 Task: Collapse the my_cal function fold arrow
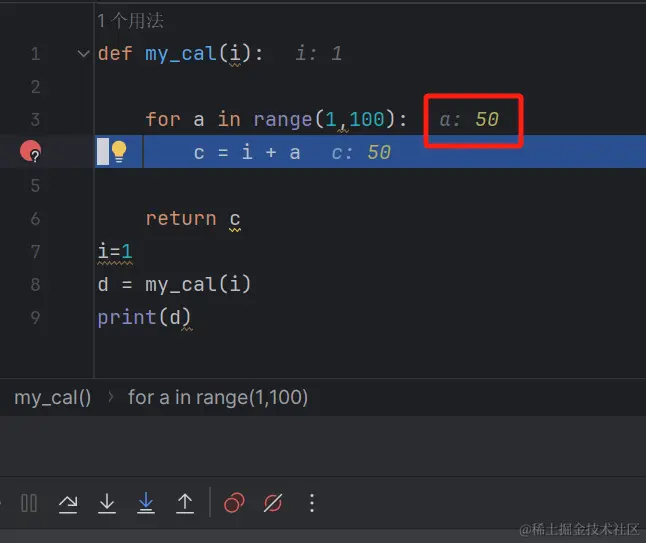(84, 54)
